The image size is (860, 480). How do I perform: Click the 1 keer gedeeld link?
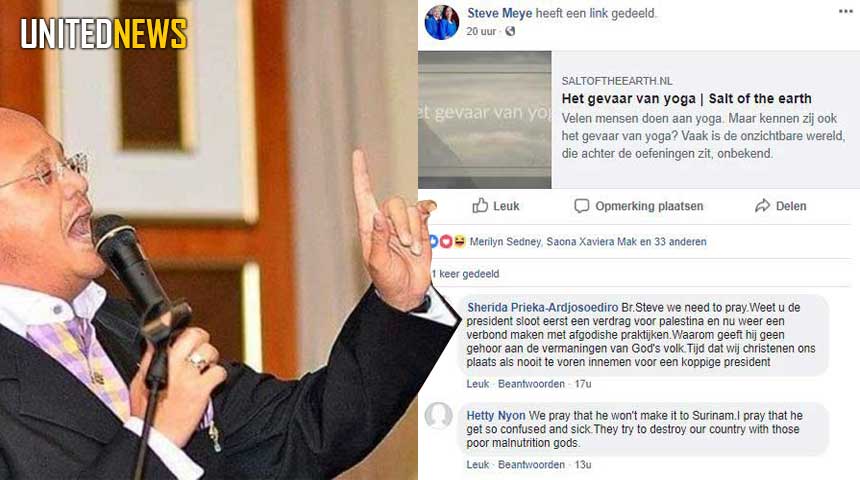pyautogui.click(x=465, y=274)
